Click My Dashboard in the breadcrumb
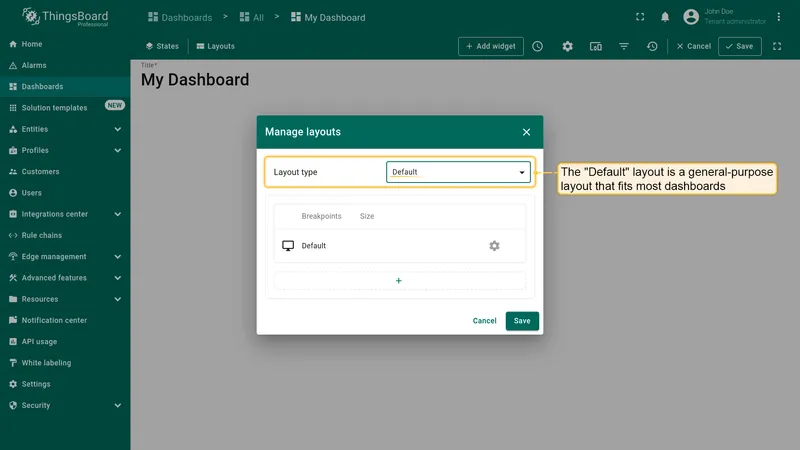This screenshot has width=800, height=450. pyautogui.click(x=328, y=17)
